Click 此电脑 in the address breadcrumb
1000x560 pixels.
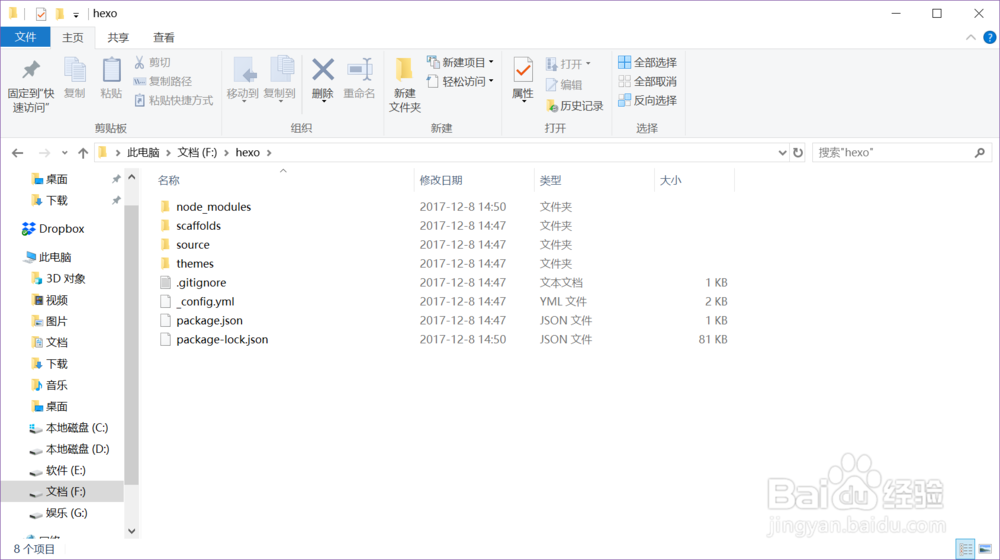click(143, 152)
